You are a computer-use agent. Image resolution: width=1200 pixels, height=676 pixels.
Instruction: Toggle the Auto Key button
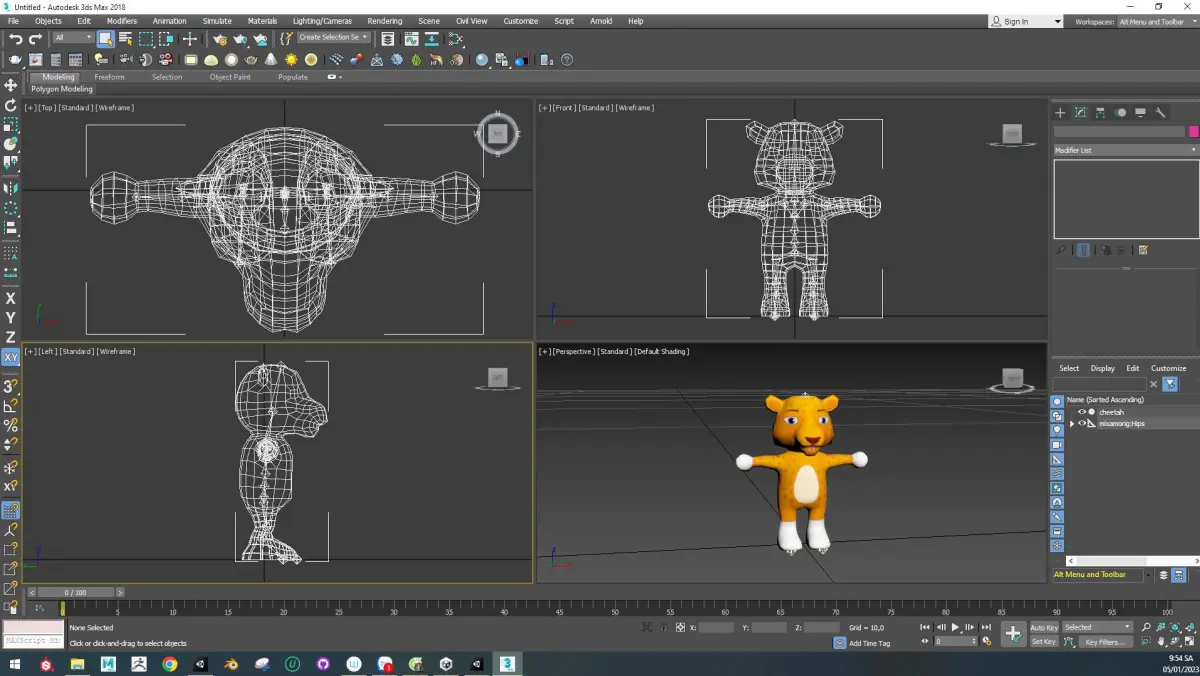click(1044, 627)
